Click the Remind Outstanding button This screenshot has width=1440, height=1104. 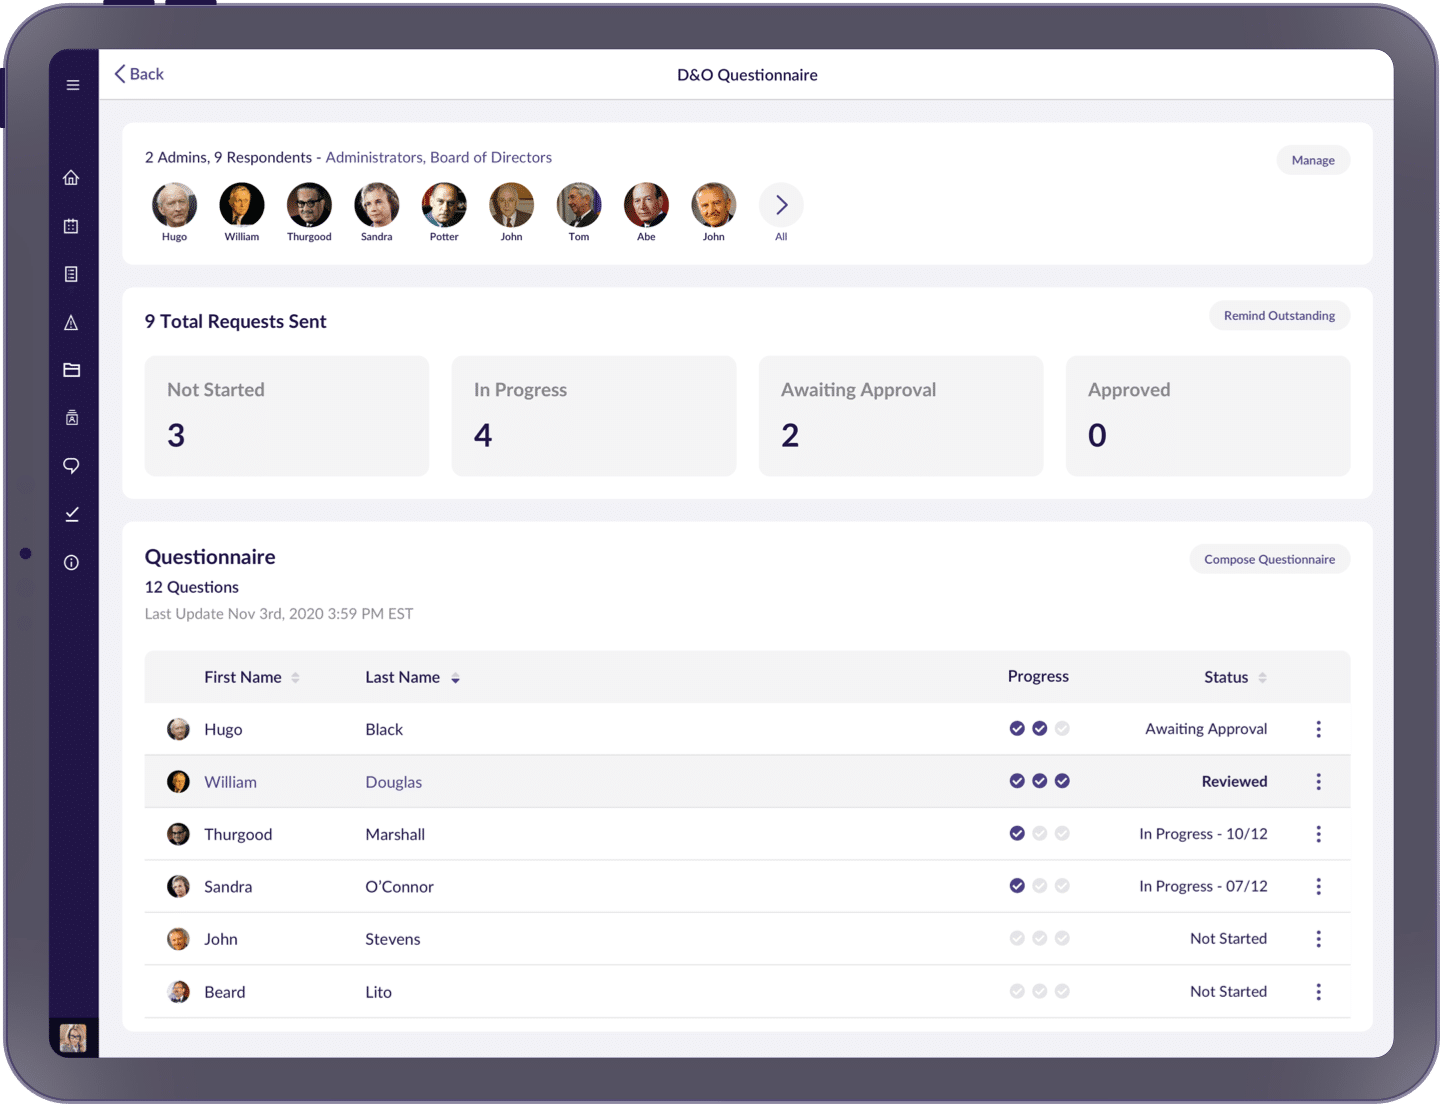(1279, 316)
